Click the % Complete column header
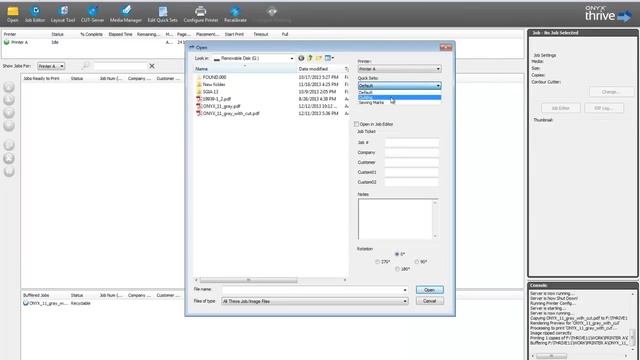640x360 pixels. tap(91, 34)
